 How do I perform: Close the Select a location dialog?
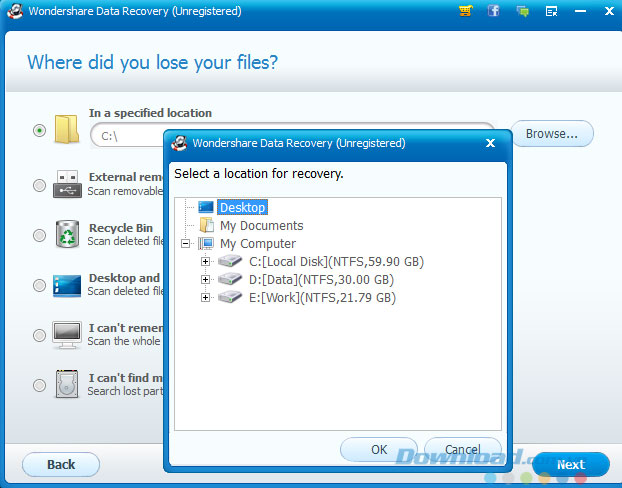point(490,143)
